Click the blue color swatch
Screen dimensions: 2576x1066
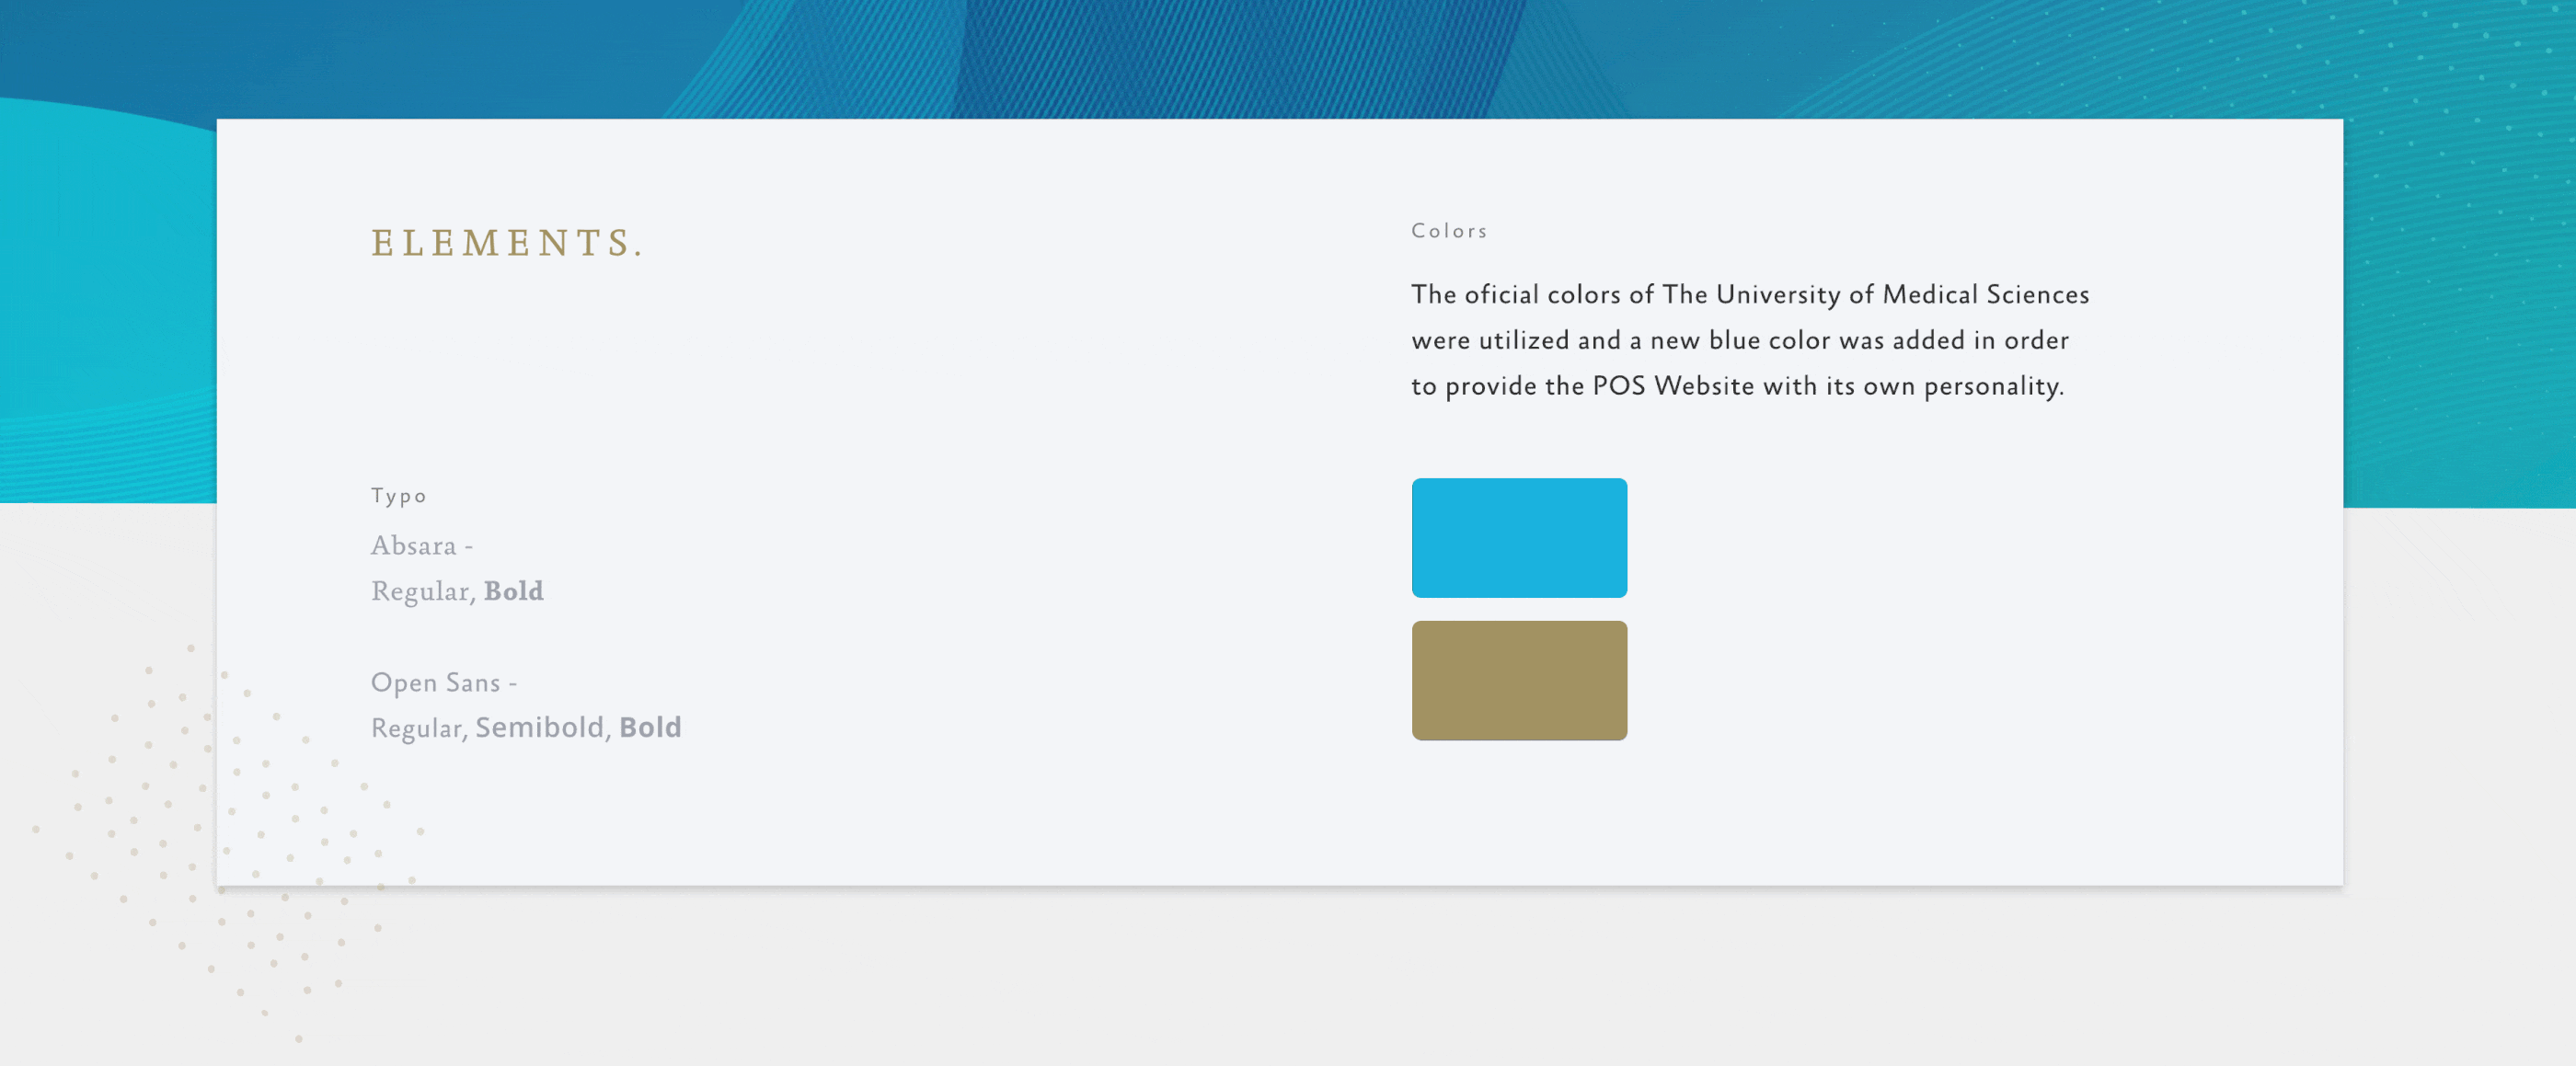click(x=1518, y=538)
